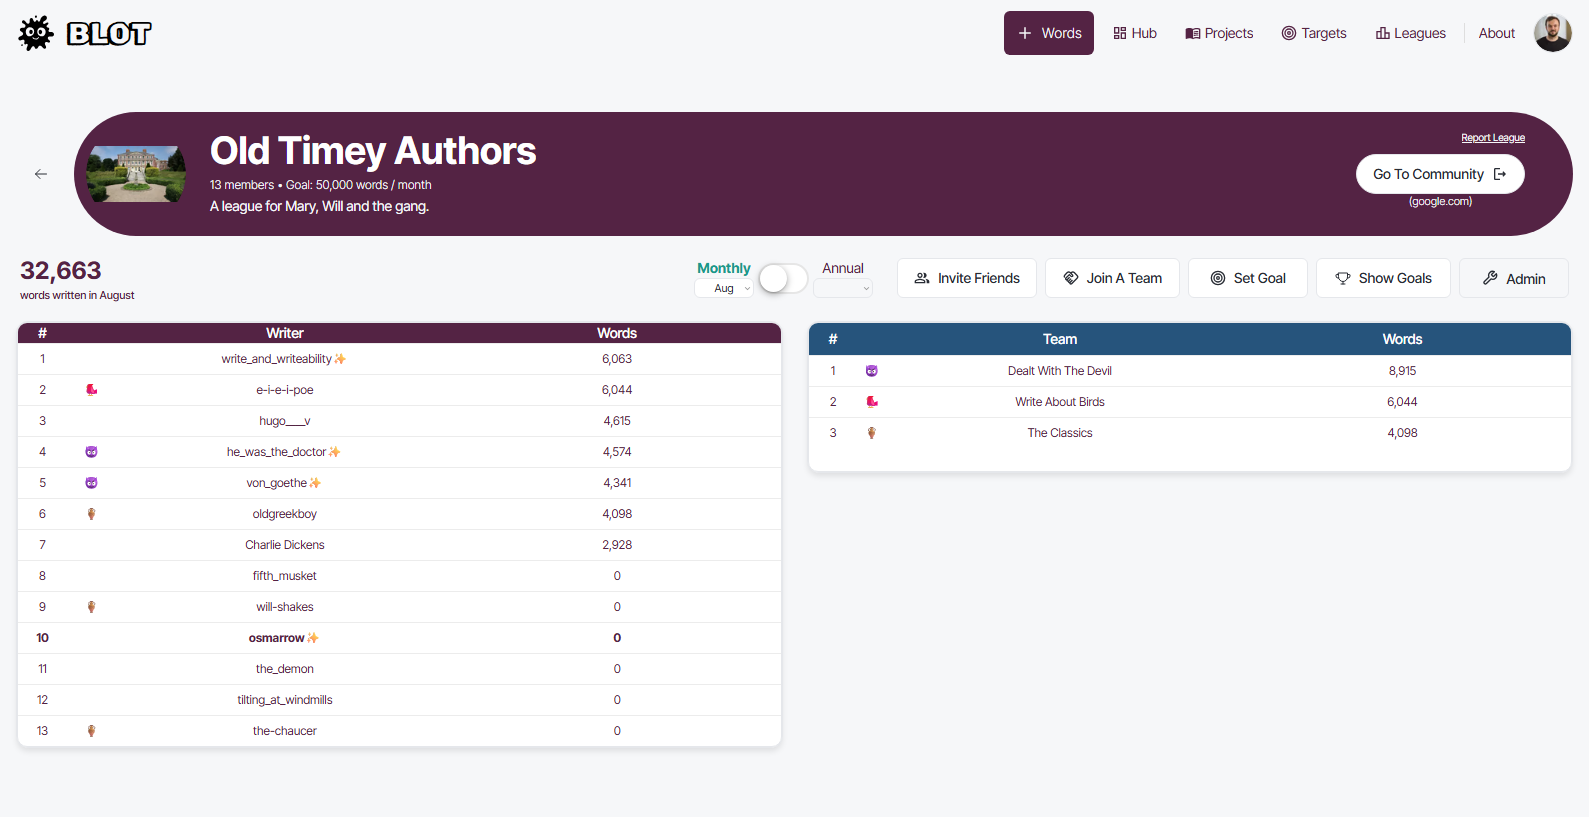Select writer he_was_the_doctor
This screenshot has height=817, width=1589.
[277, 452]
